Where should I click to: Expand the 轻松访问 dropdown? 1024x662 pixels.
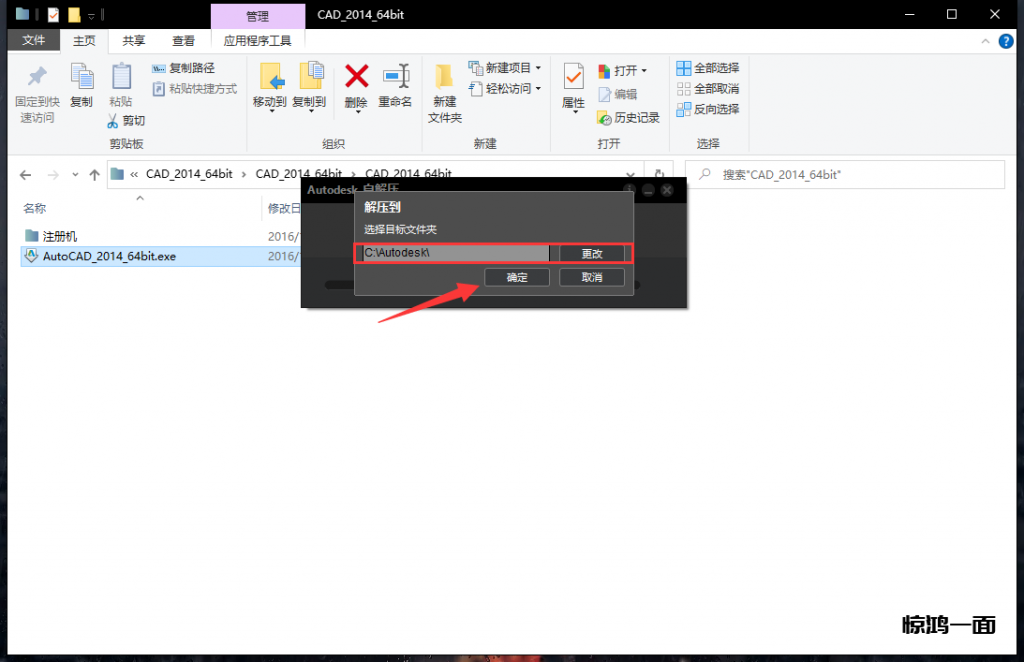538,89
